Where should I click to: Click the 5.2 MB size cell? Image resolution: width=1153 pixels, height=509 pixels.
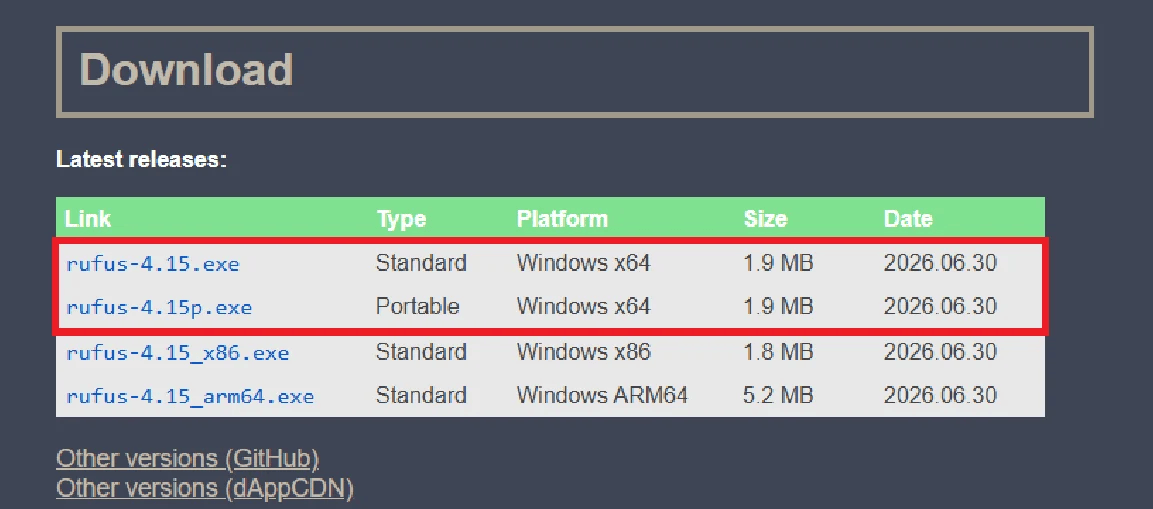[778, 396]
